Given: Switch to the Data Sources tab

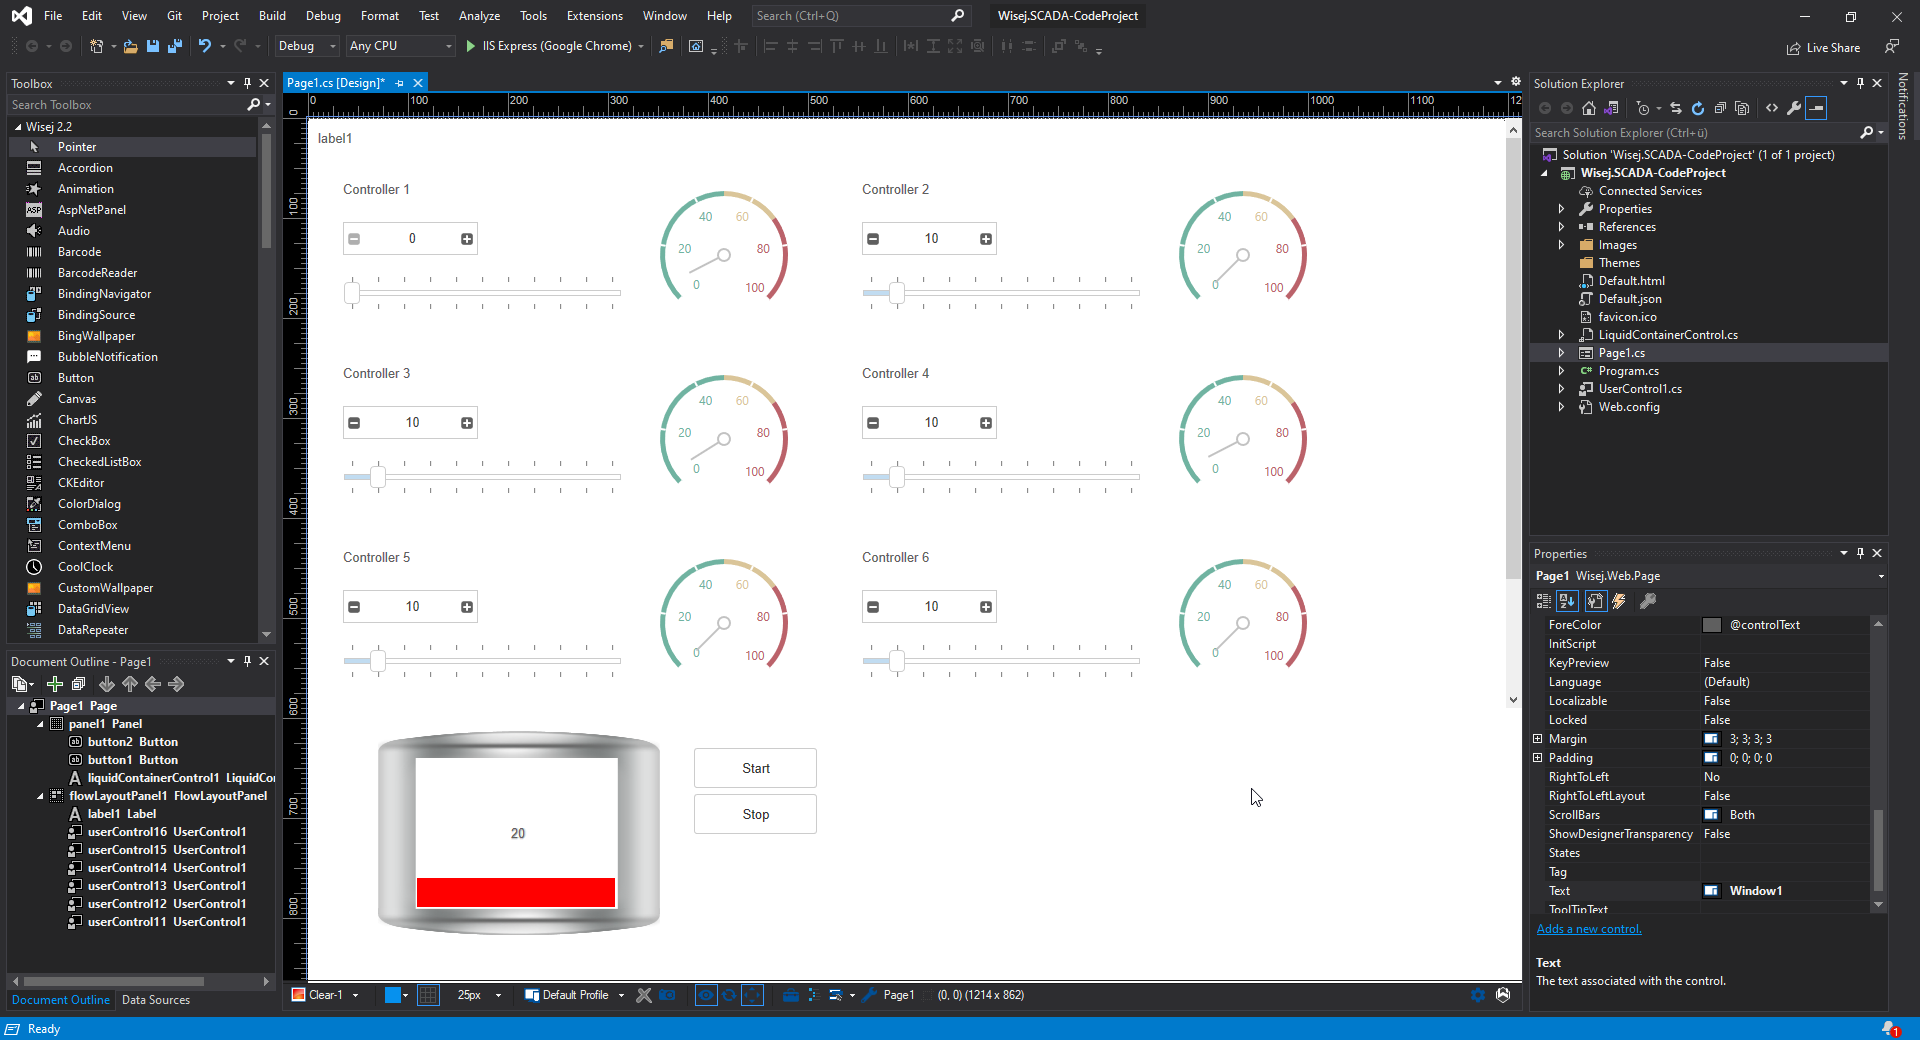Looking at the screenshot, I should tap(156, 1000).
